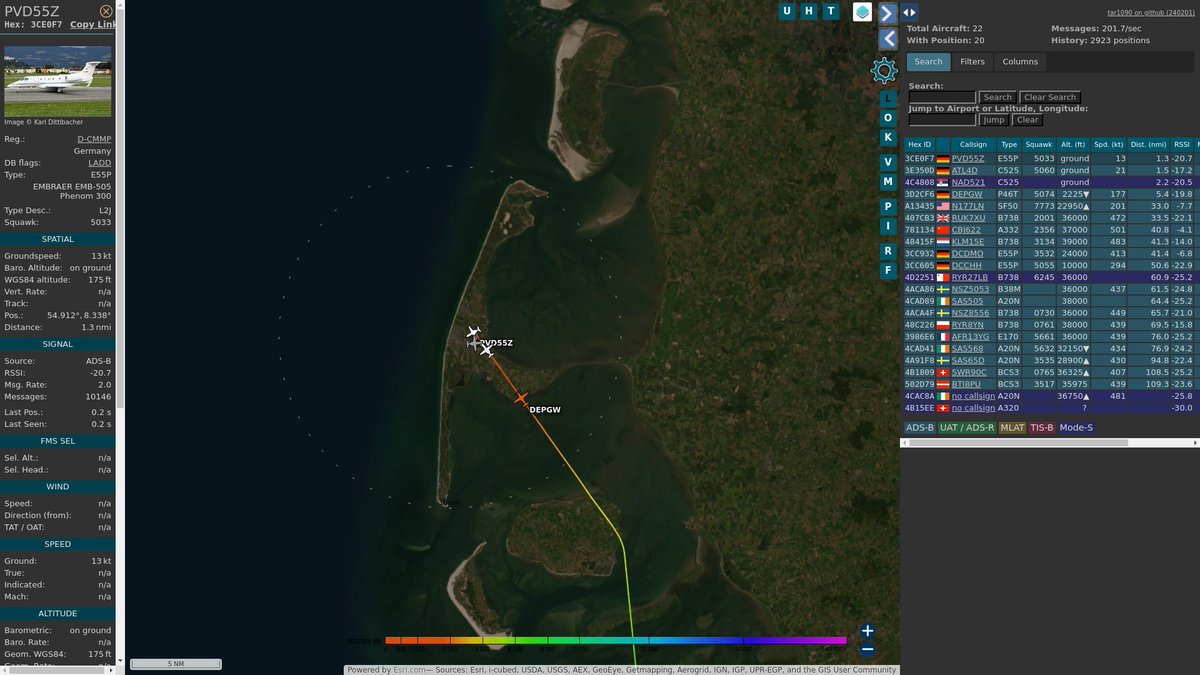Viewport: 1200px width, 675px height.
Task: Zoom out the map with minus button
Action: click(x=867, y=650)
